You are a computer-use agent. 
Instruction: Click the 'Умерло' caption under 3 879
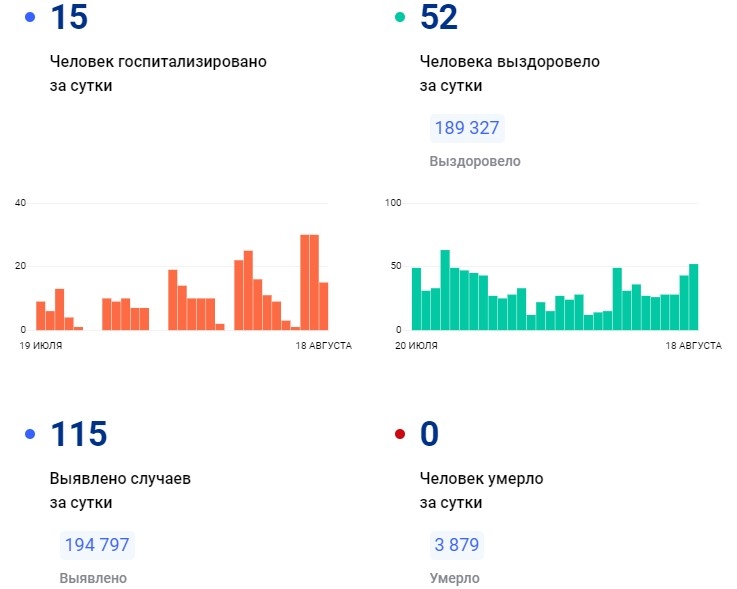coord(454,578)
